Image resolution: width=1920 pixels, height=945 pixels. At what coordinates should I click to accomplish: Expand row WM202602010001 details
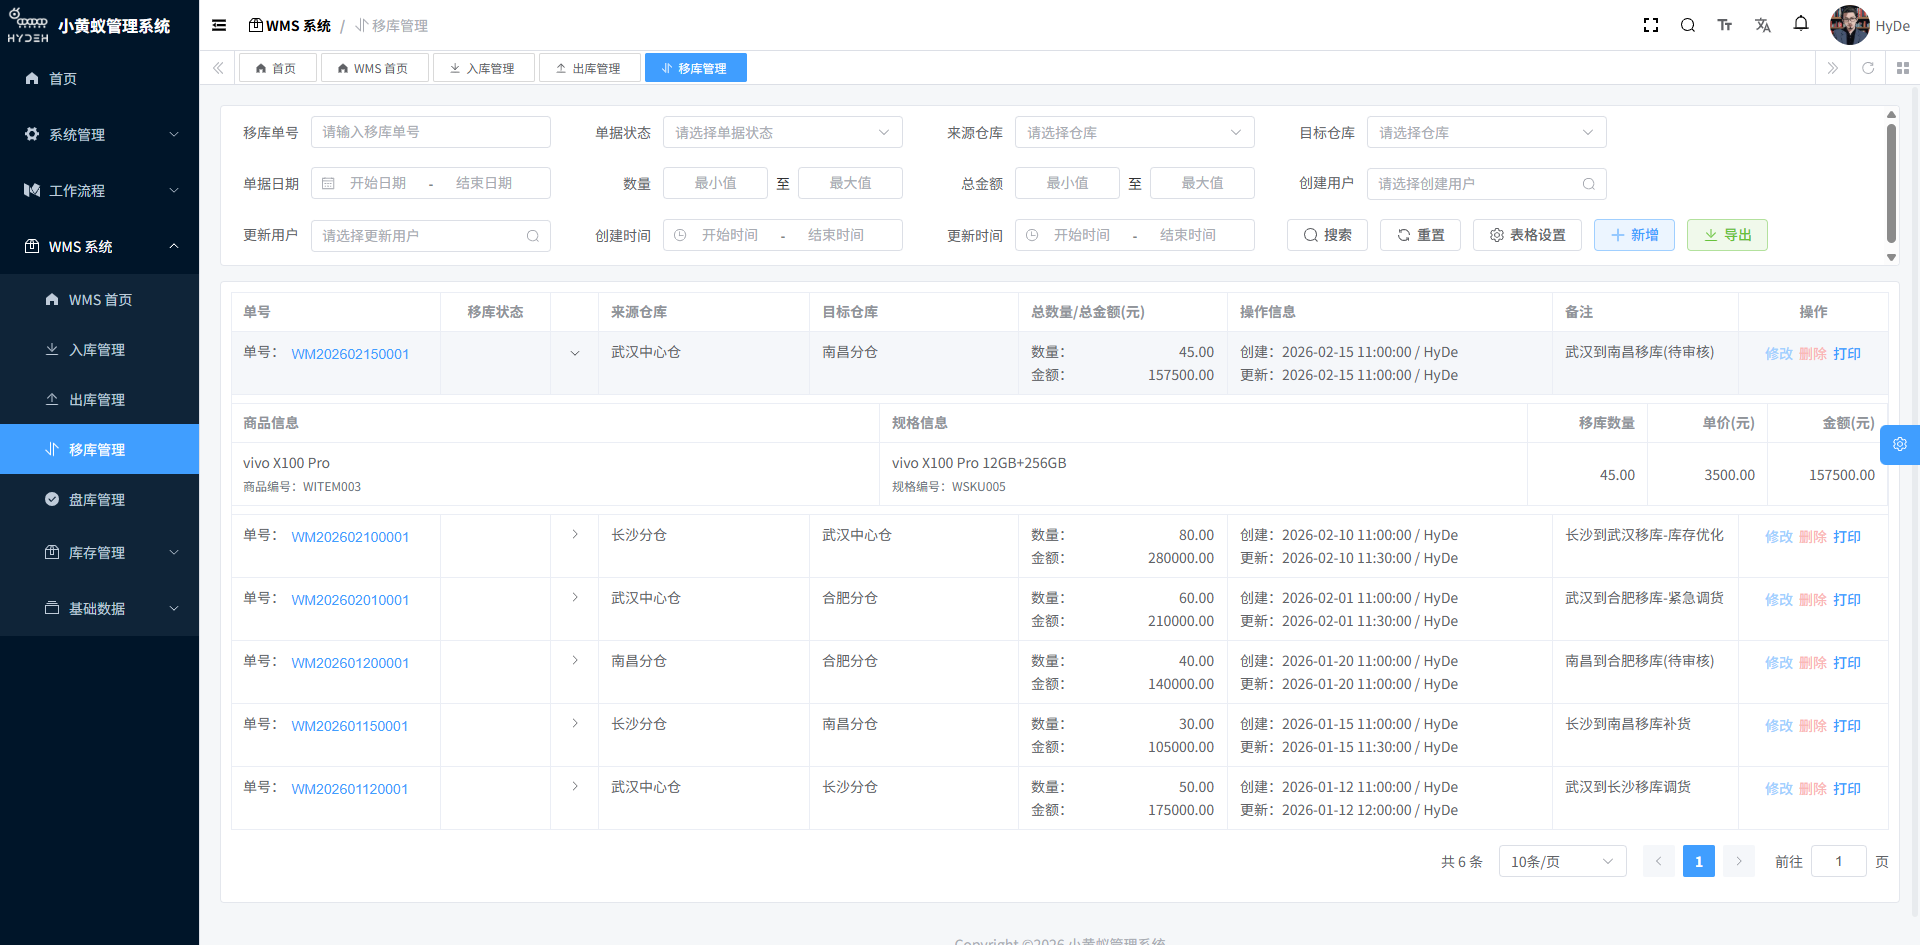click(x=575, y=597)
